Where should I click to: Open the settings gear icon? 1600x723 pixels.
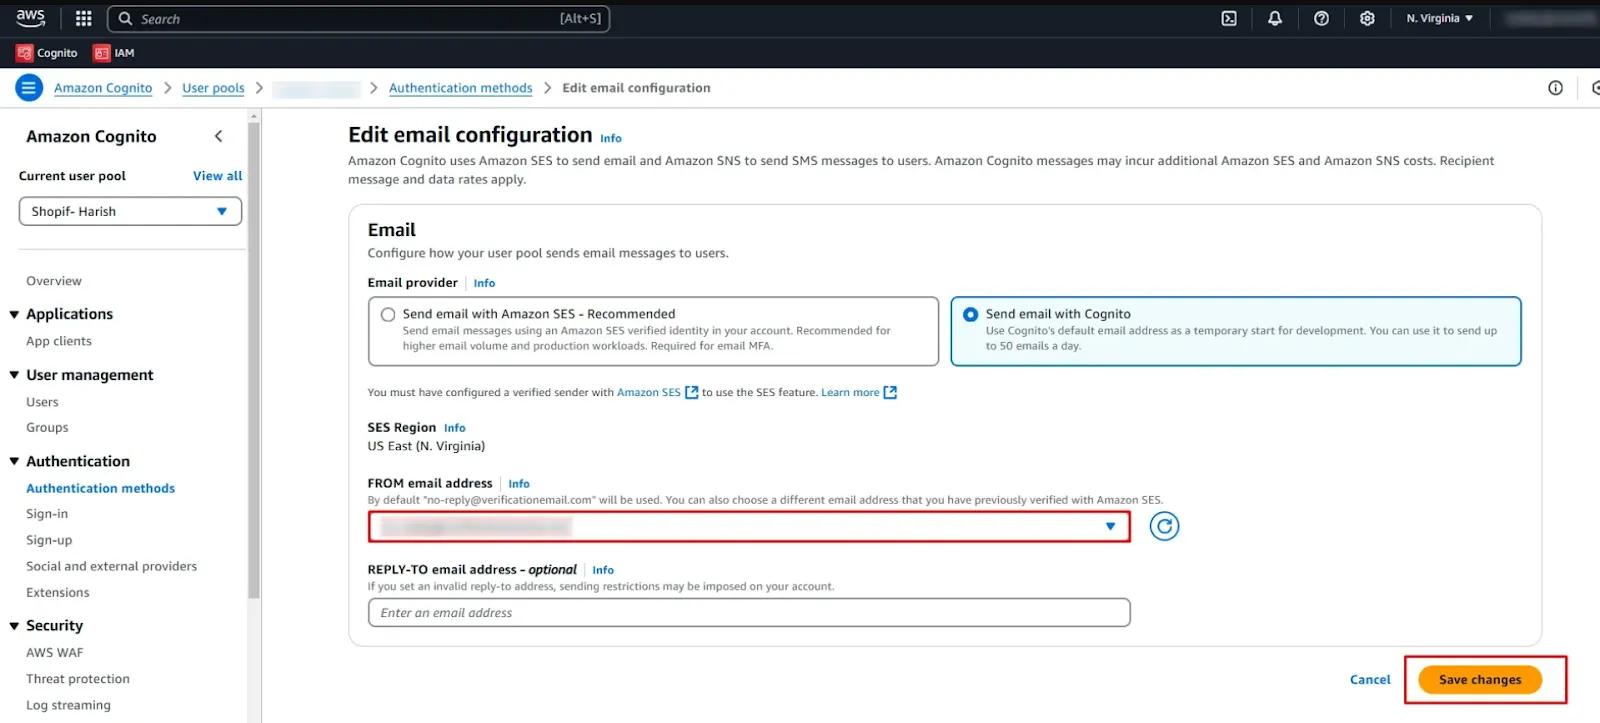coord(1367,18)
